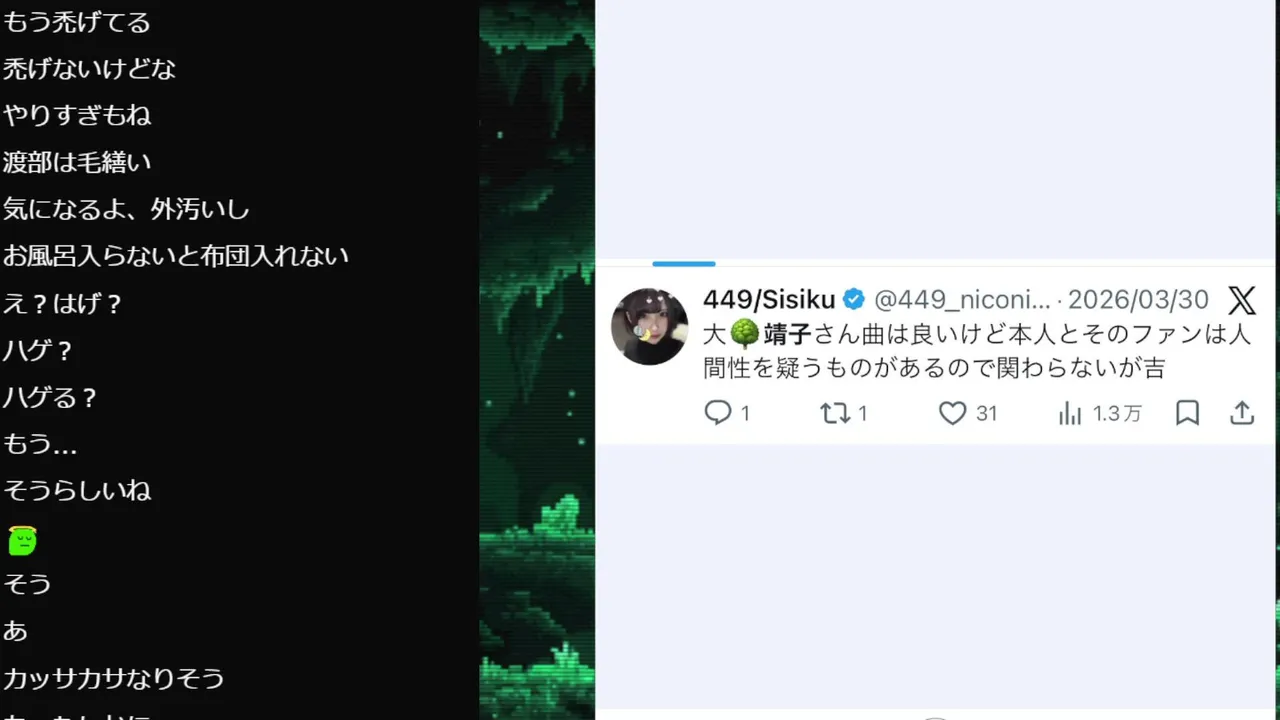Click the tree emoji in tweet
1280x720 pixels.
tap(745, 335)
